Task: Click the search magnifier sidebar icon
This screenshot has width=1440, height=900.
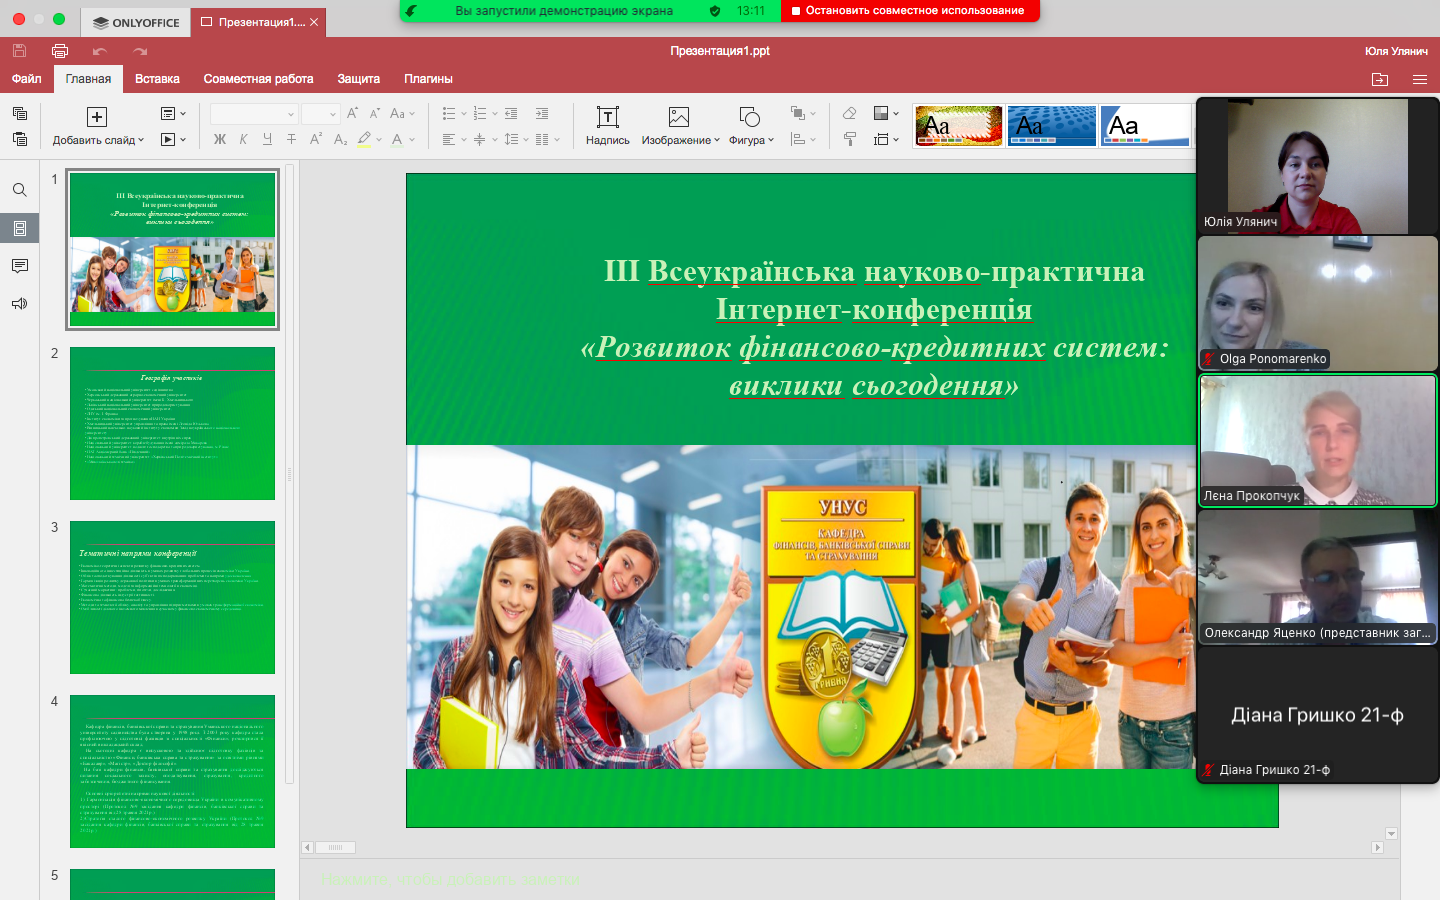Action: coord(19,190)
